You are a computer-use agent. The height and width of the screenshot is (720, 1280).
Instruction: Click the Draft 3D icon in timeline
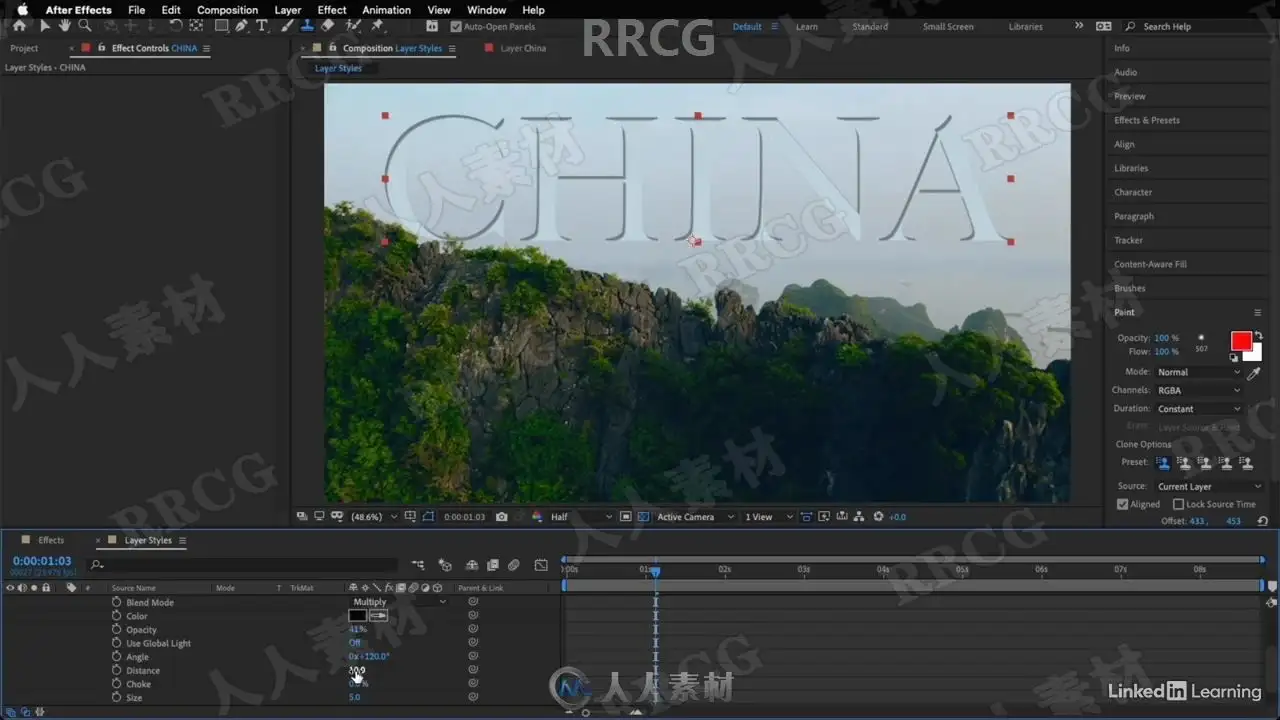[445, 565]
